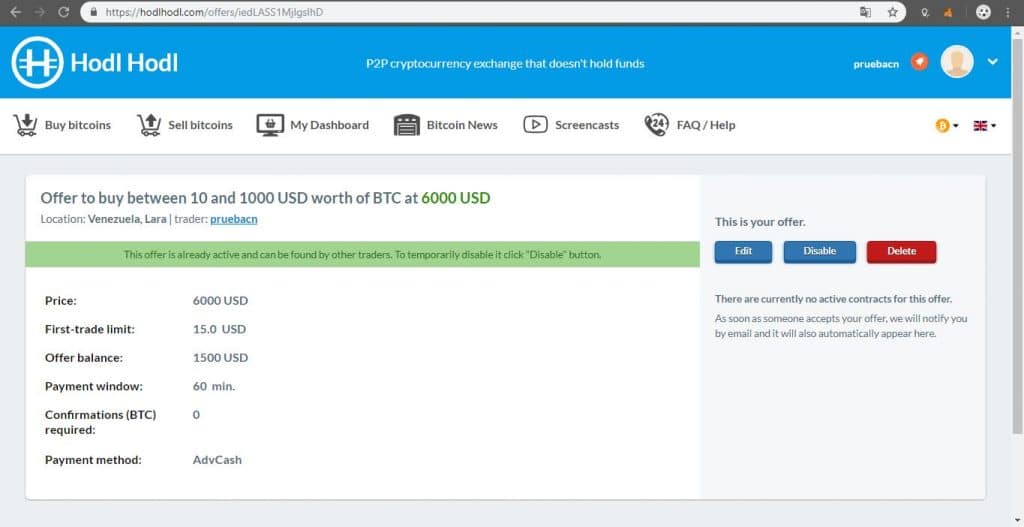Click the offer title heading text
Viewport: 1024px width, 527px height.
(x=265, y=198)
